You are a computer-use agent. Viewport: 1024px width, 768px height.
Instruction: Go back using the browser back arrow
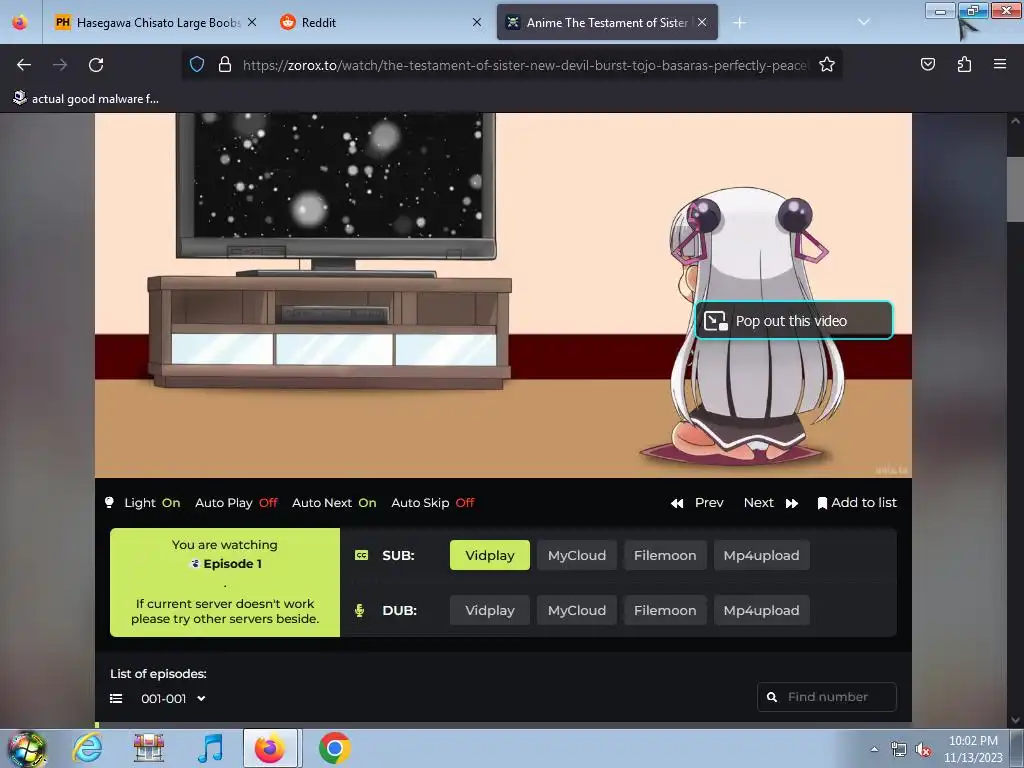click(x=24, y=65)
